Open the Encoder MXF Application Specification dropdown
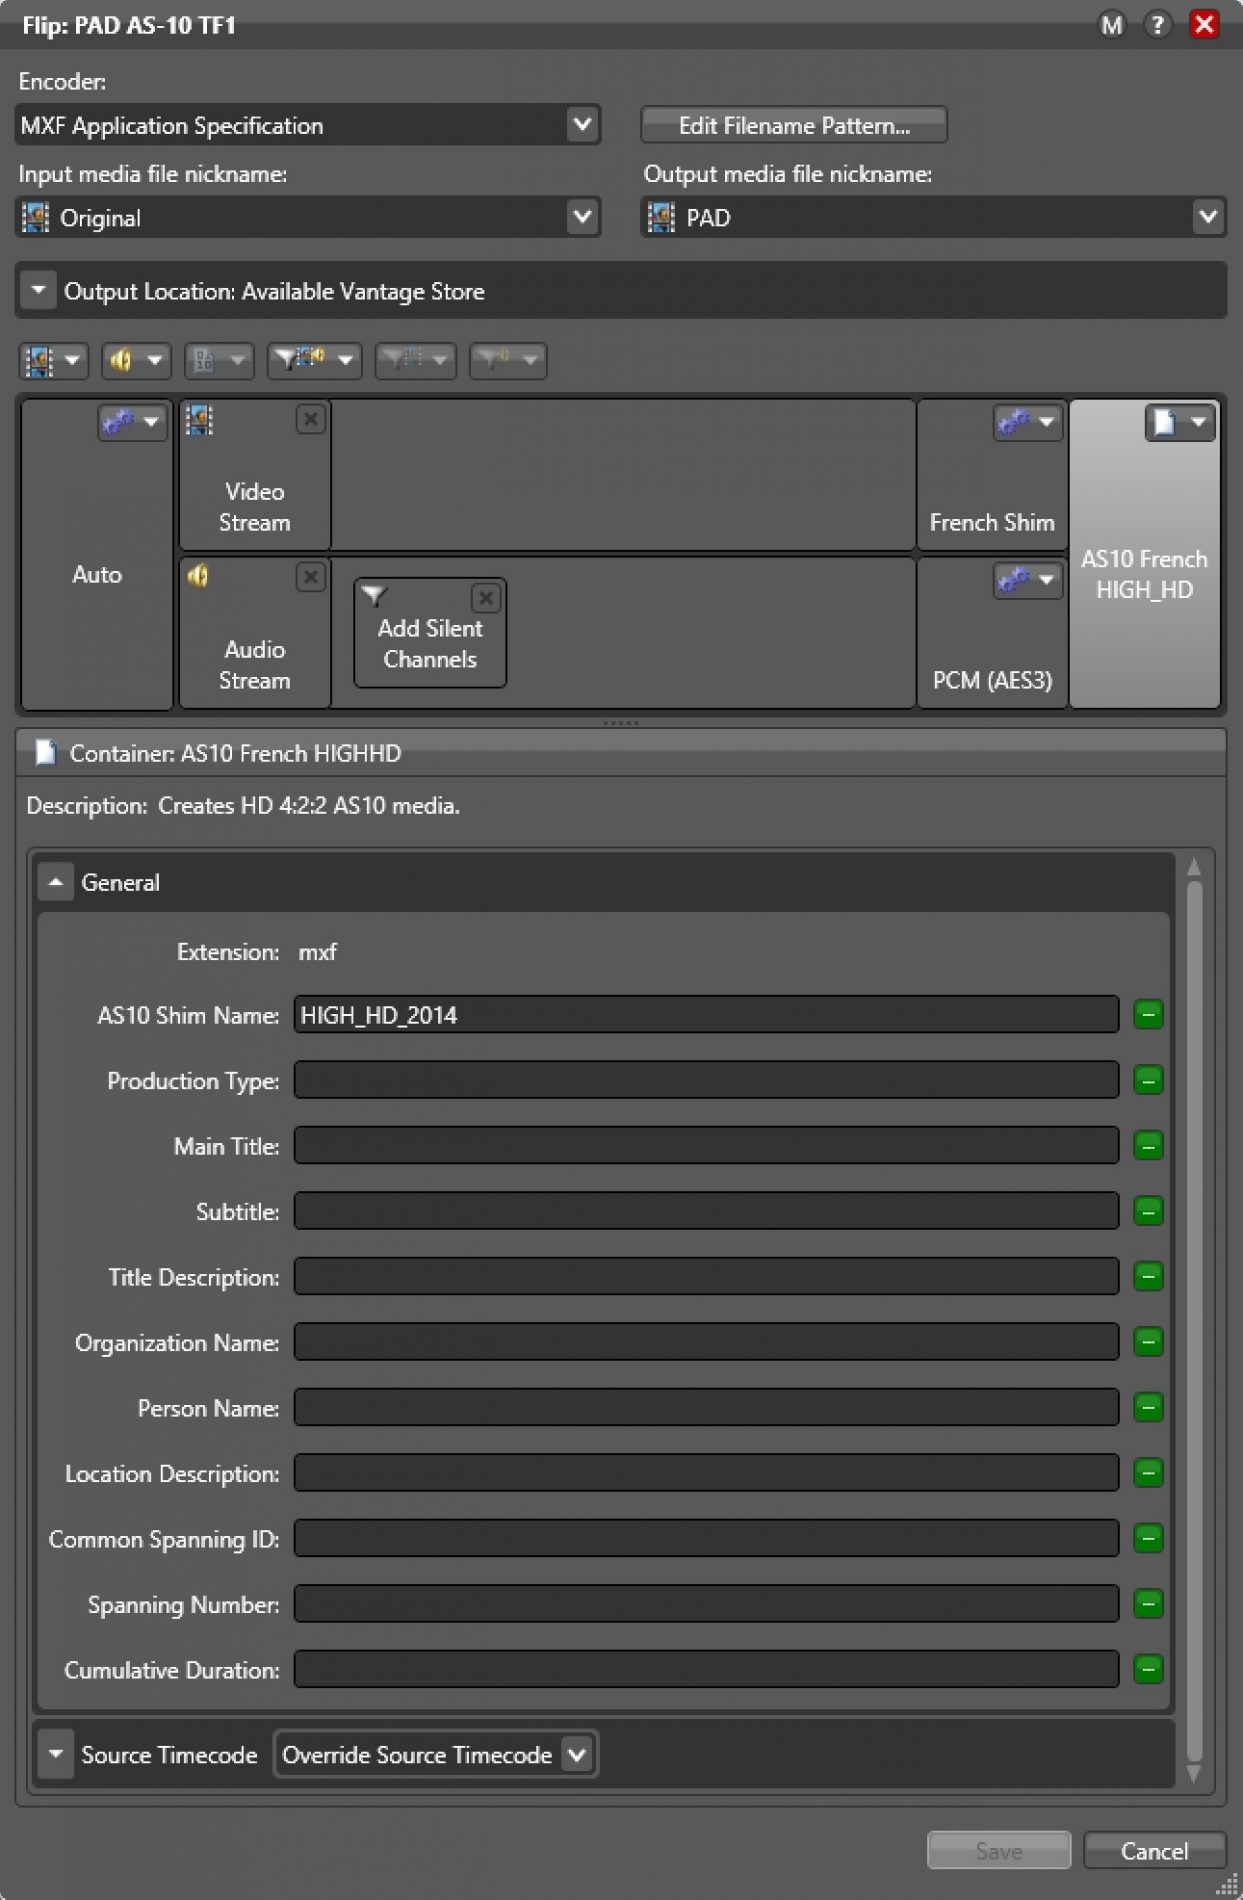1243x1900 pixels. [308, 125]
